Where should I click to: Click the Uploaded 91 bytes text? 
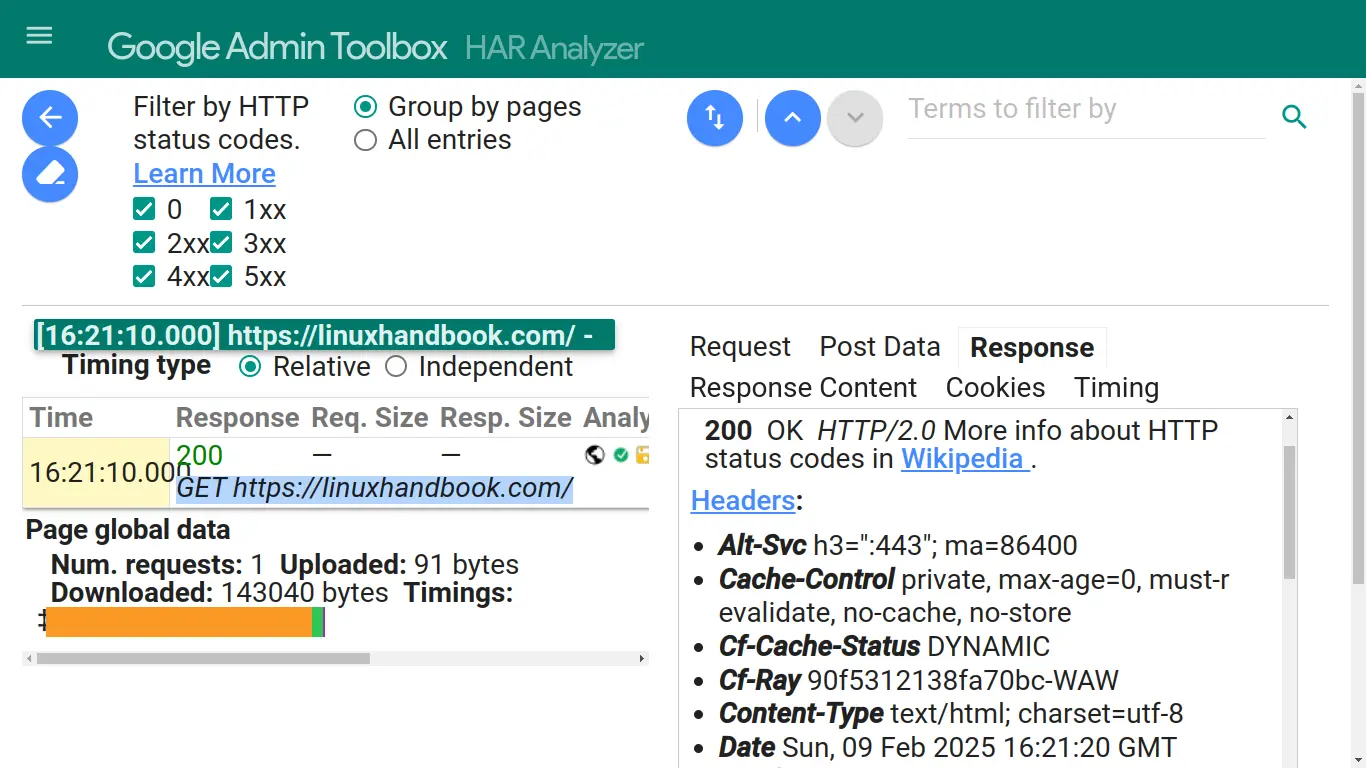[400, 564]
